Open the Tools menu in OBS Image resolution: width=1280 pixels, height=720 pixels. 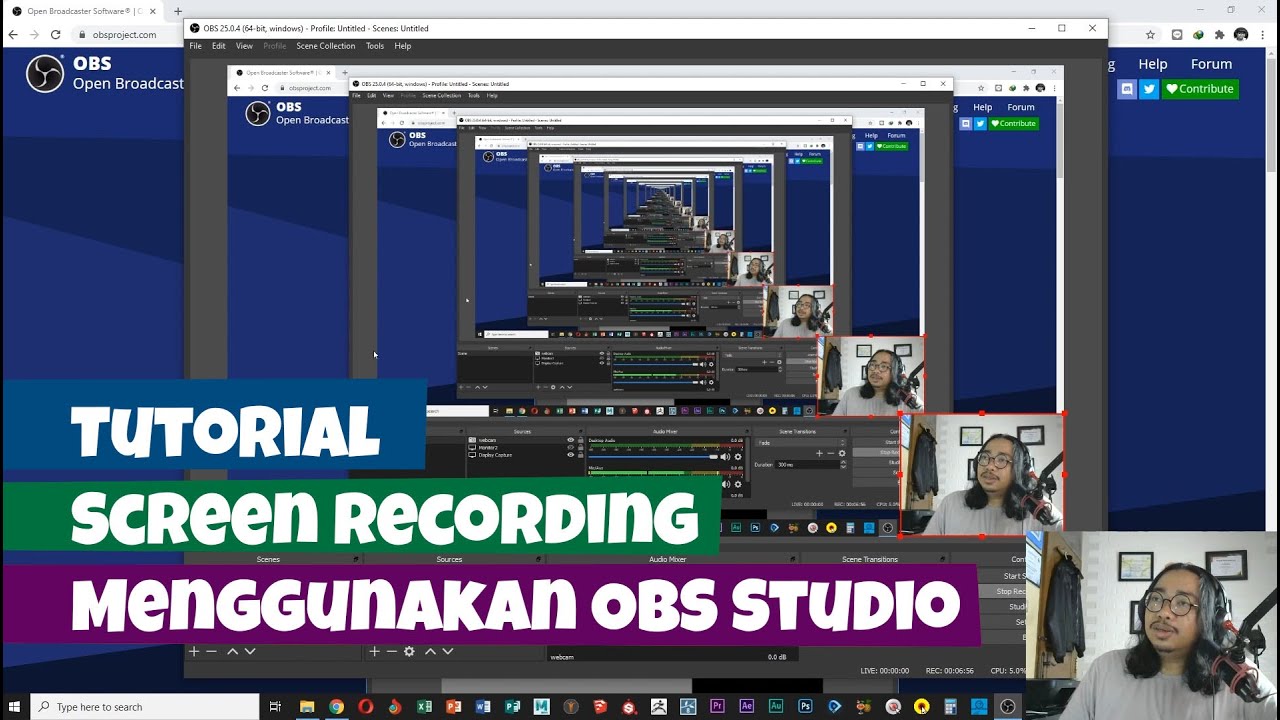coord(375,46)
